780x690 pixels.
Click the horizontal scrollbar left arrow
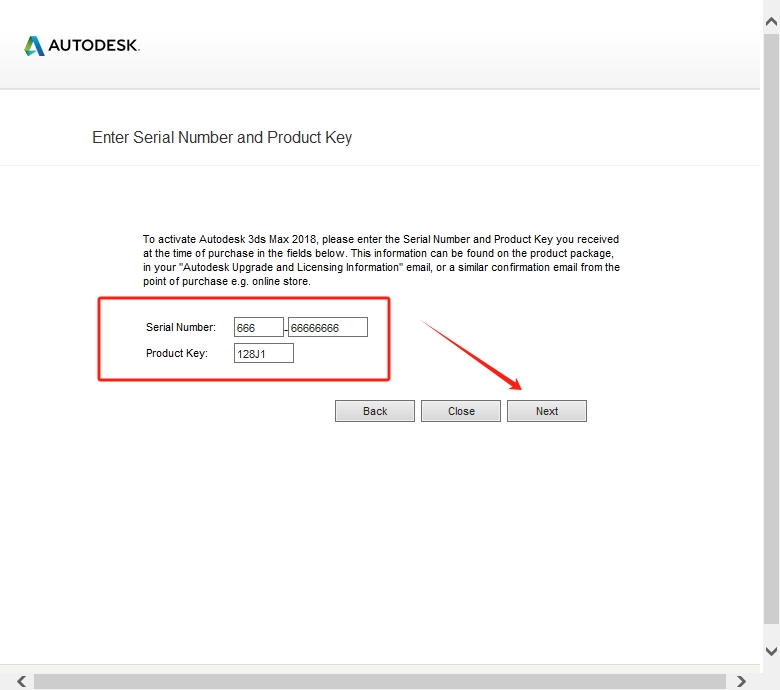[x=20, y=681]
